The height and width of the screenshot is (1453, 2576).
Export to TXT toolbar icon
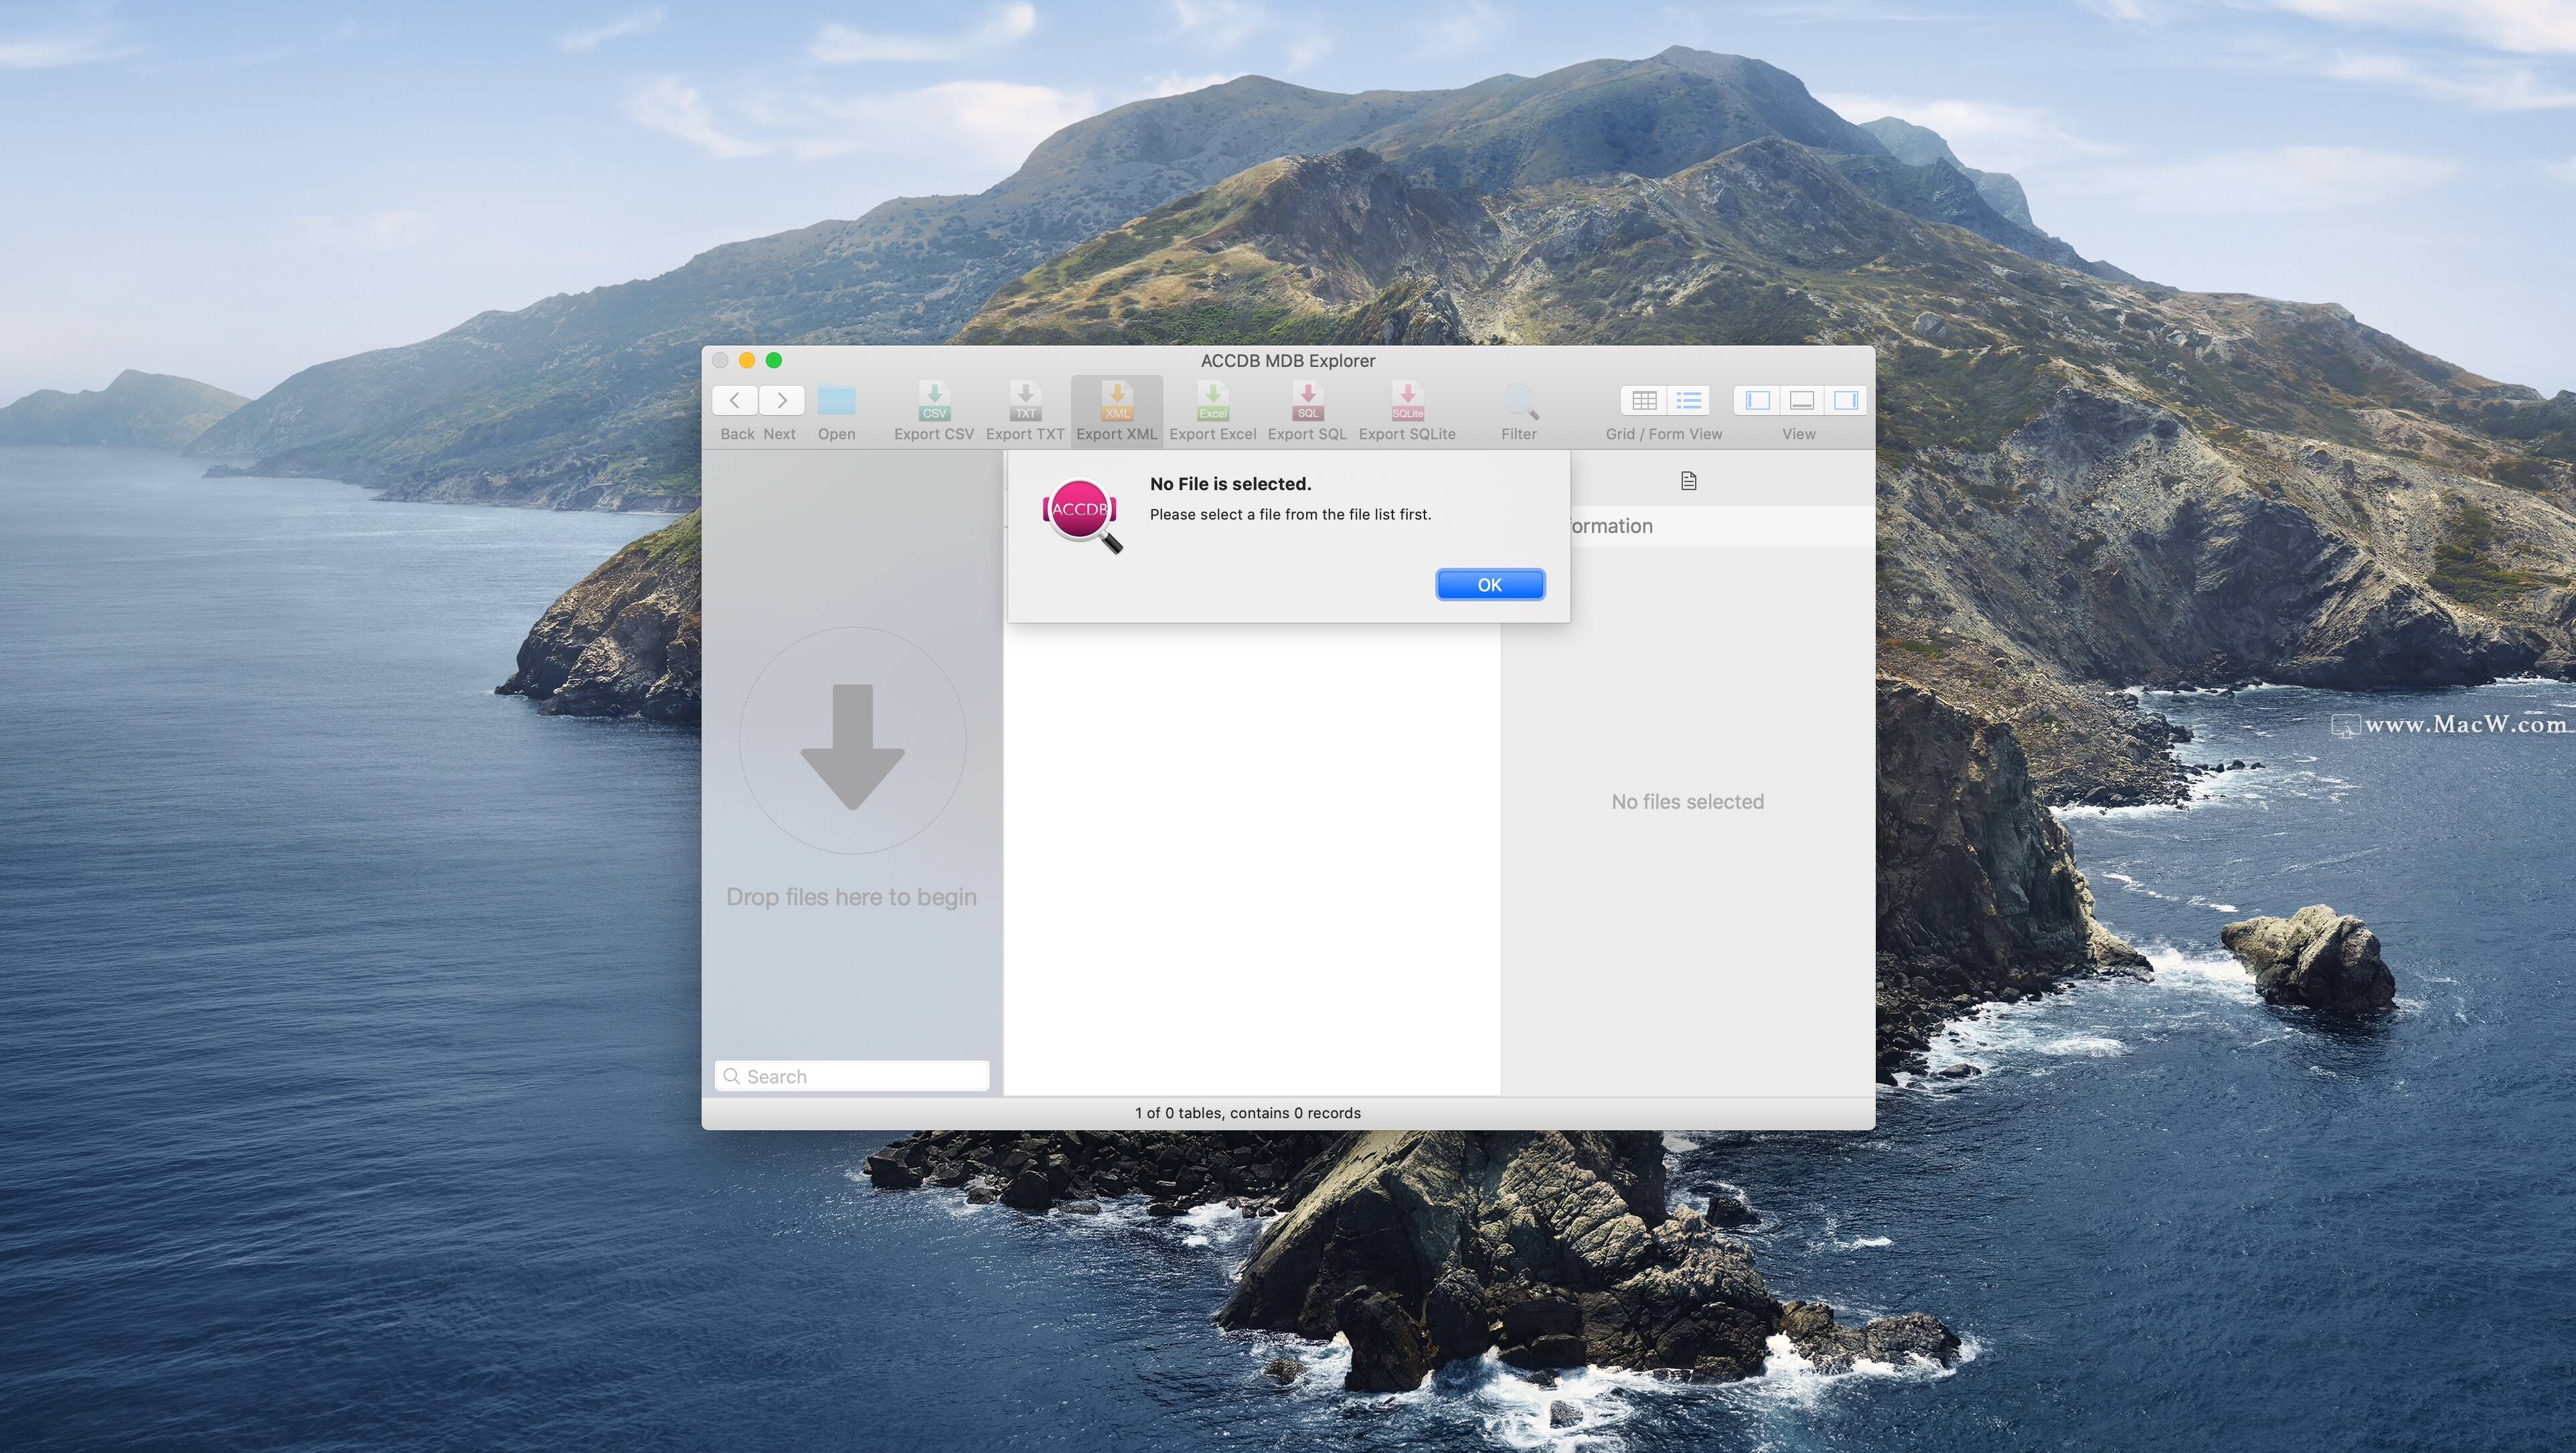click(x=1025, y=400)
